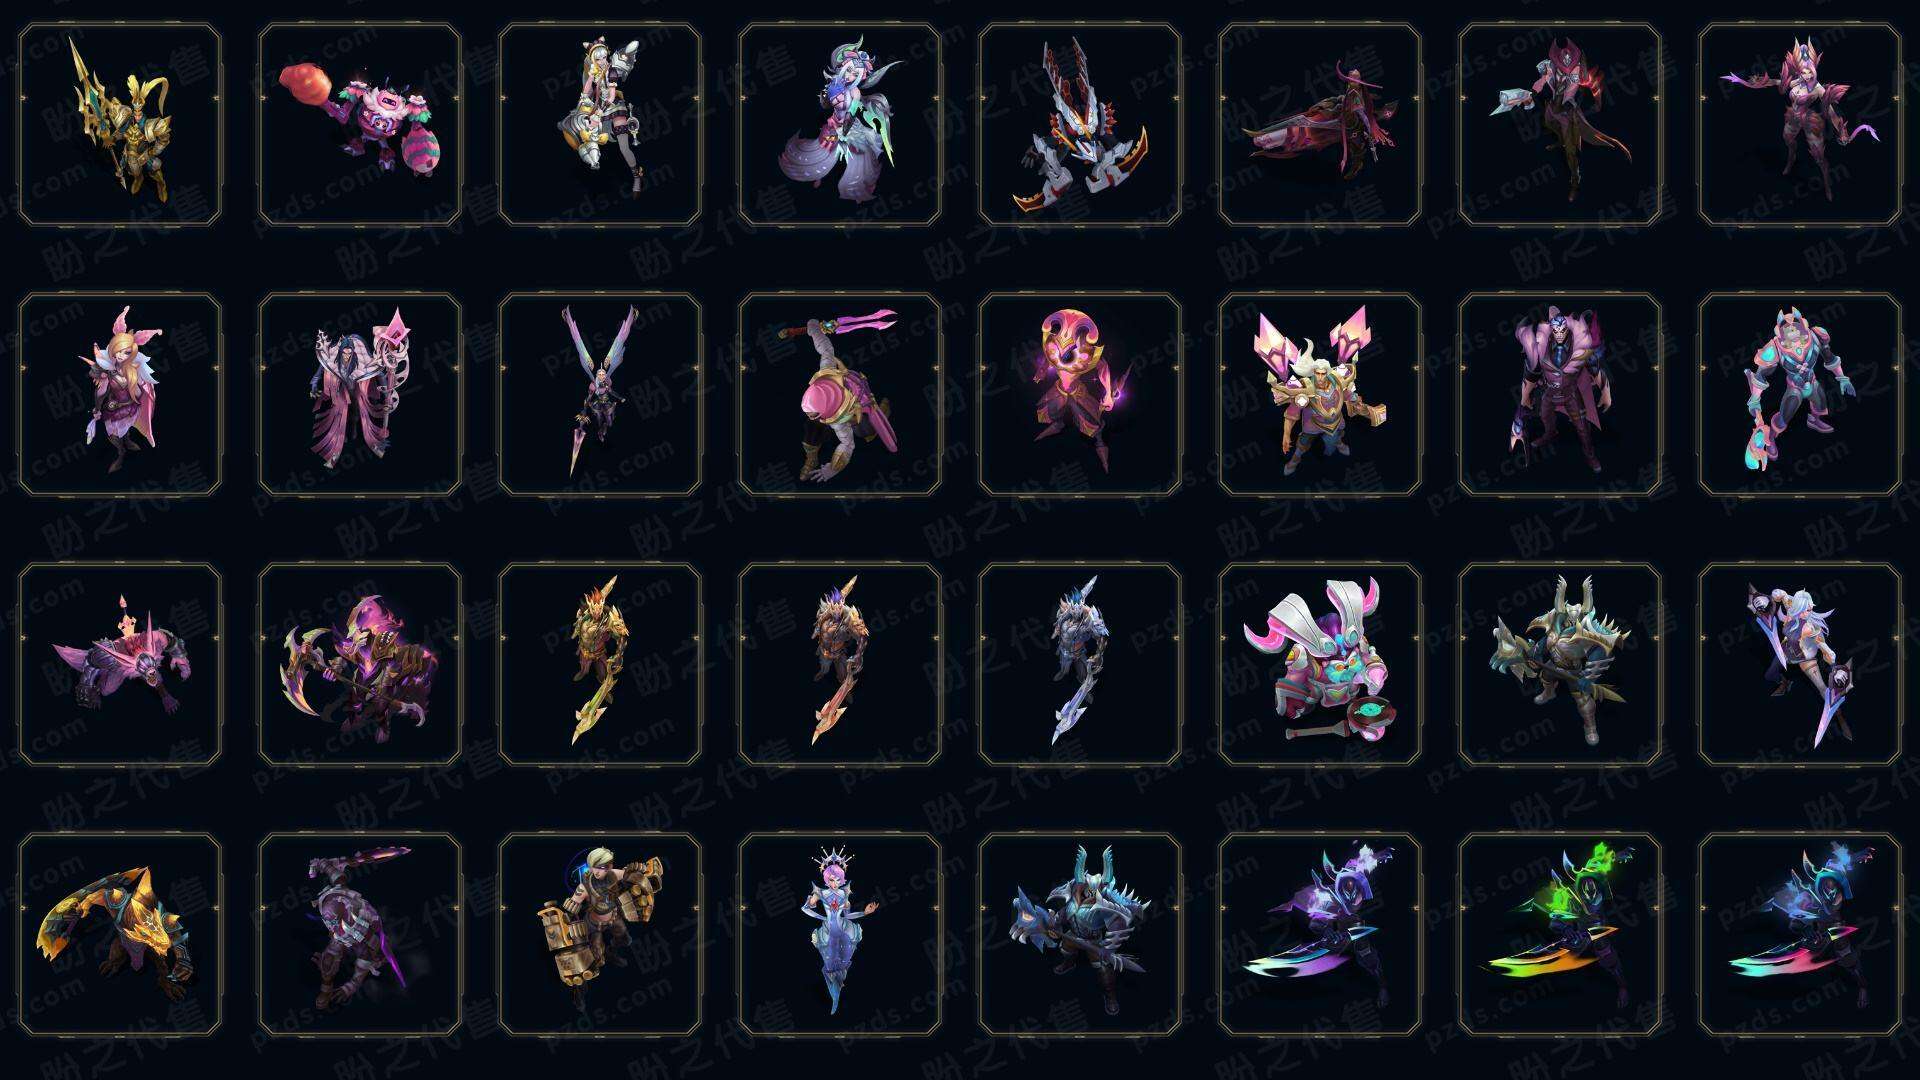Choose the hooded blade wielder with green flames

(1560, 934)
